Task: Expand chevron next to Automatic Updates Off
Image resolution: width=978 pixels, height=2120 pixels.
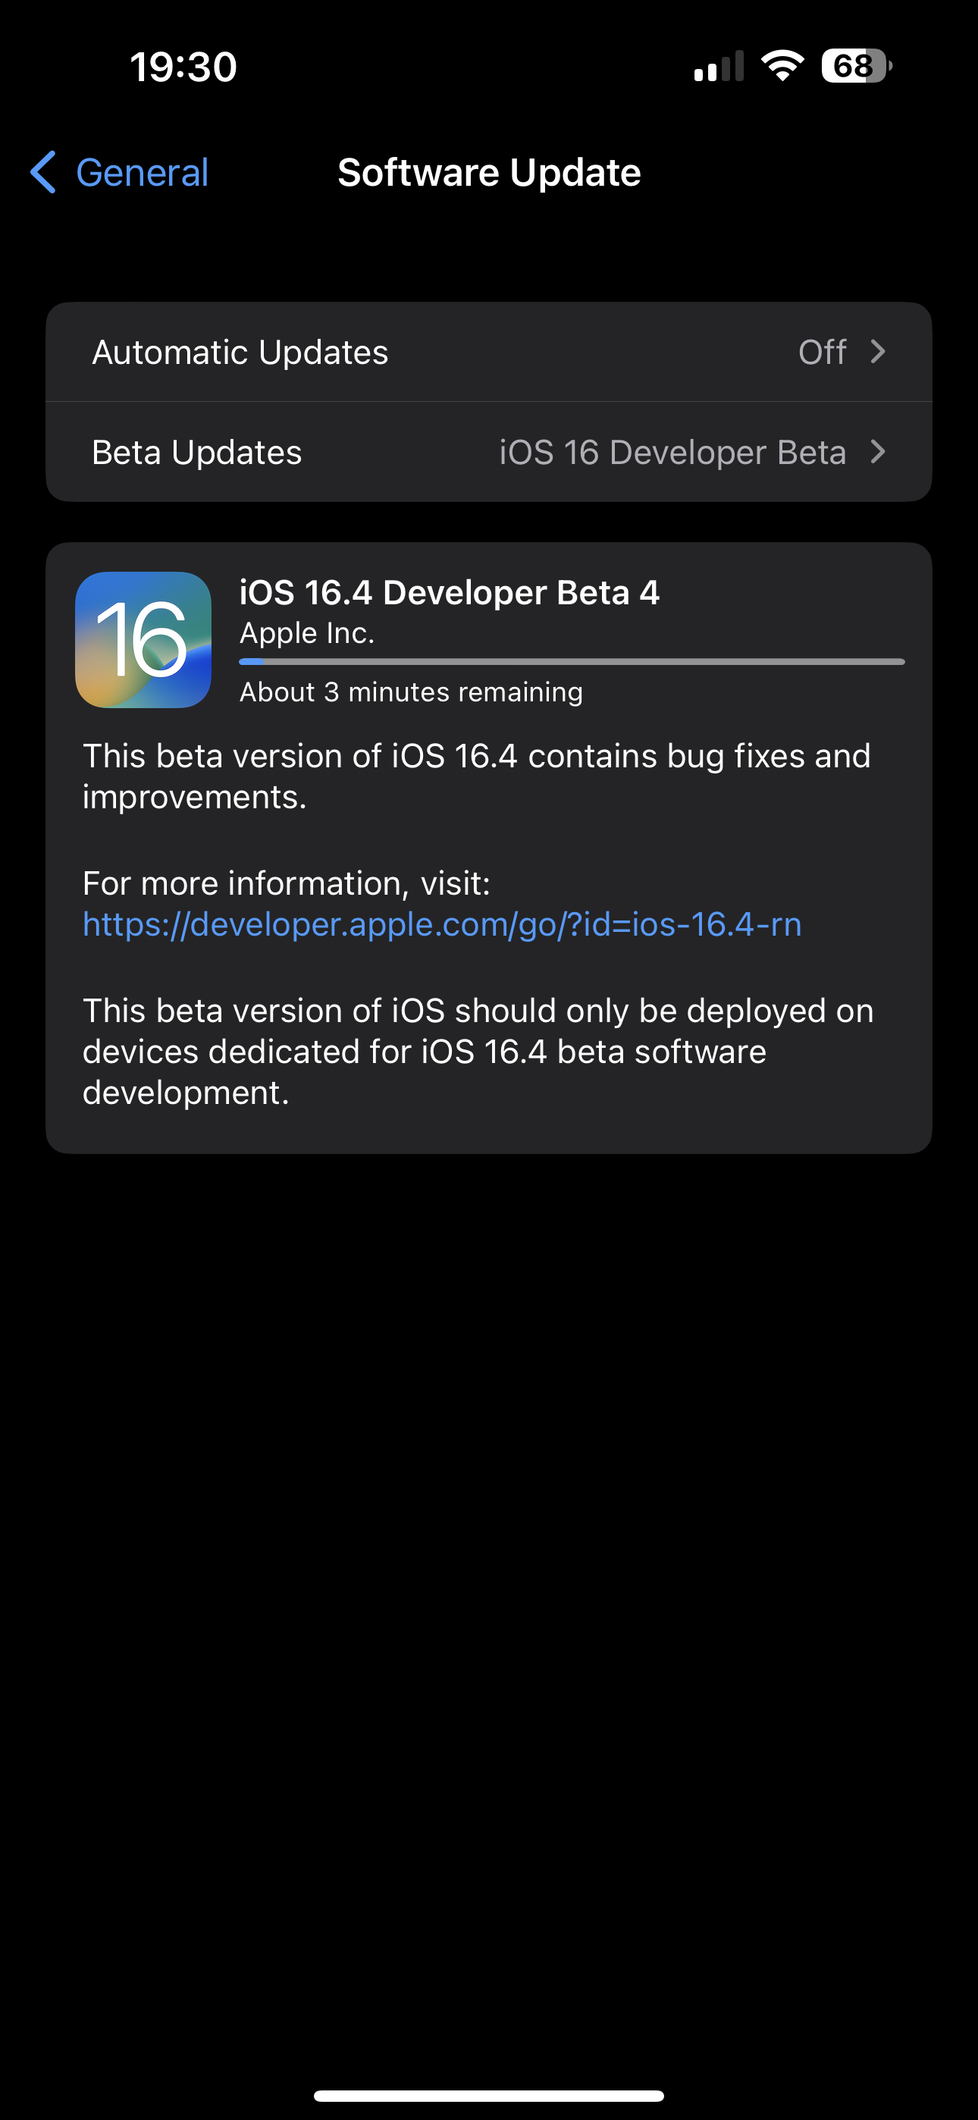Action: point(878,352)
